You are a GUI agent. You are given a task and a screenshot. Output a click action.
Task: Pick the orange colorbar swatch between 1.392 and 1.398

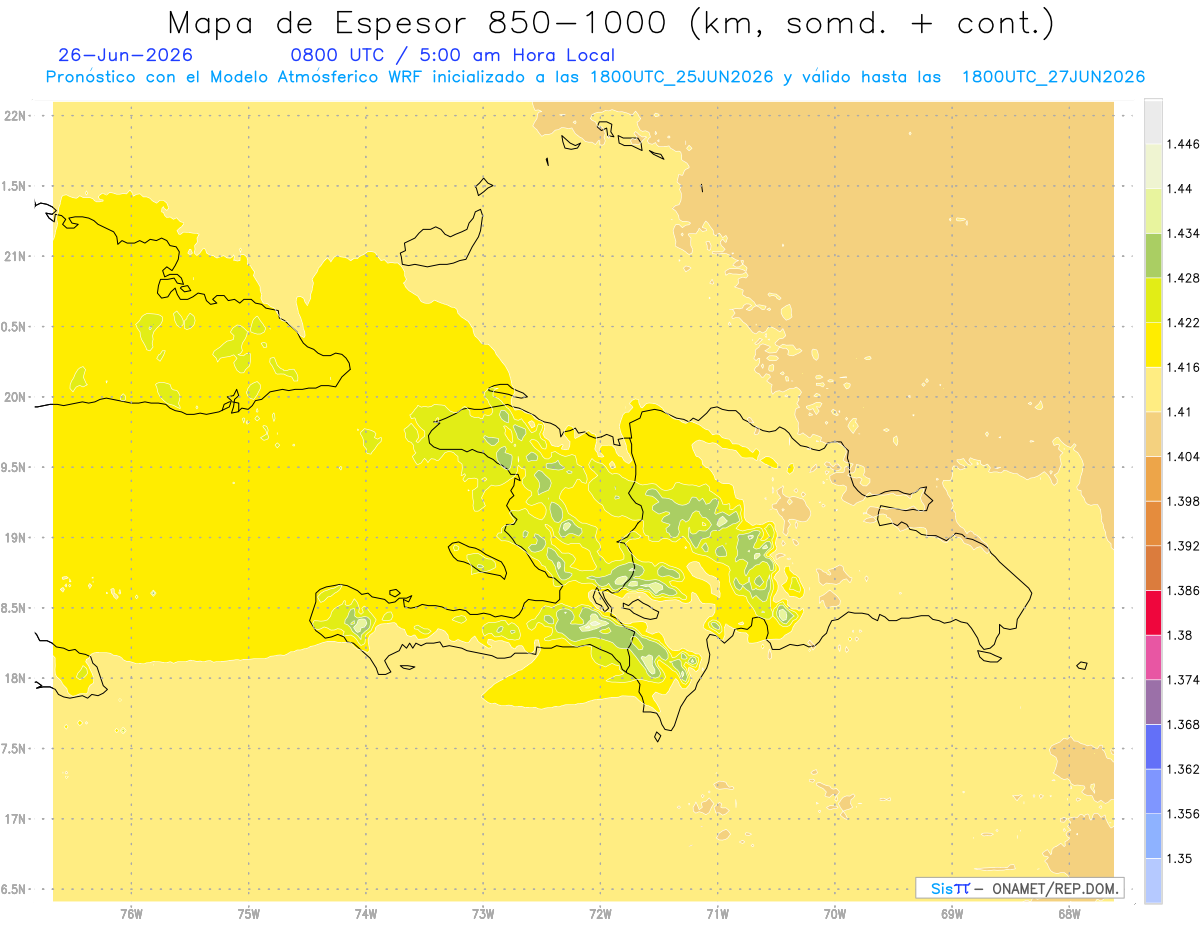(1153, 523)
